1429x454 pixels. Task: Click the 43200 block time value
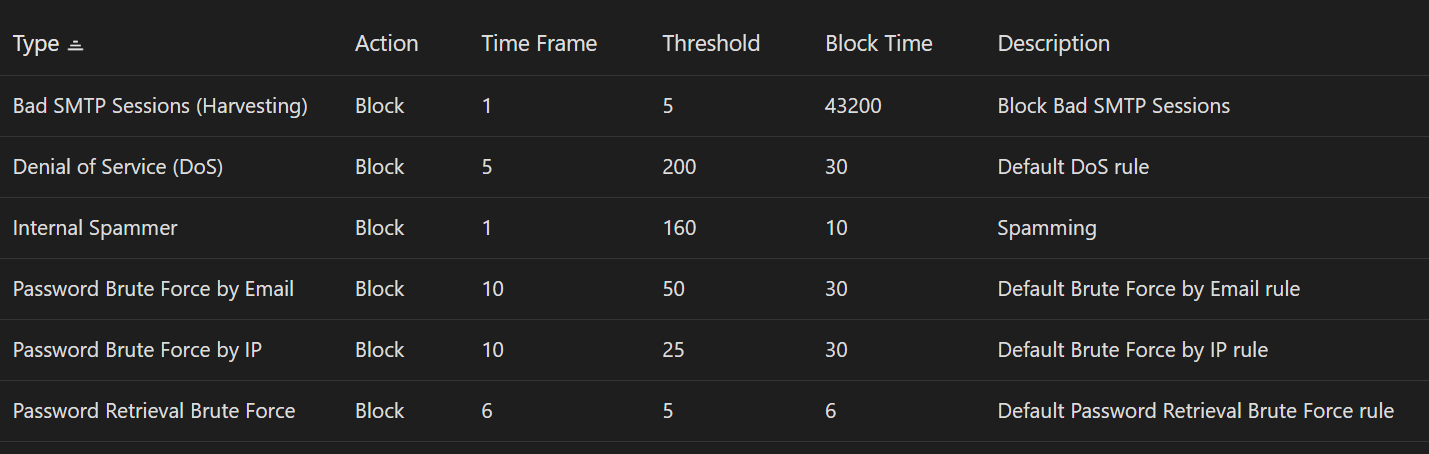pyautogui.click(x=853, y=106)
